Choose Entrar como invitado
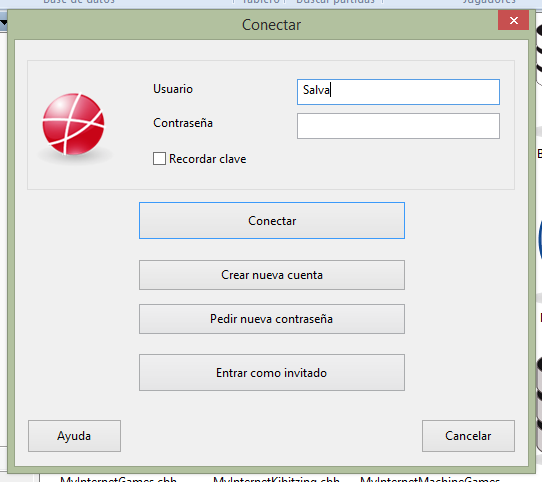Viewport: 542px width, 482px height. click(272, 372)
